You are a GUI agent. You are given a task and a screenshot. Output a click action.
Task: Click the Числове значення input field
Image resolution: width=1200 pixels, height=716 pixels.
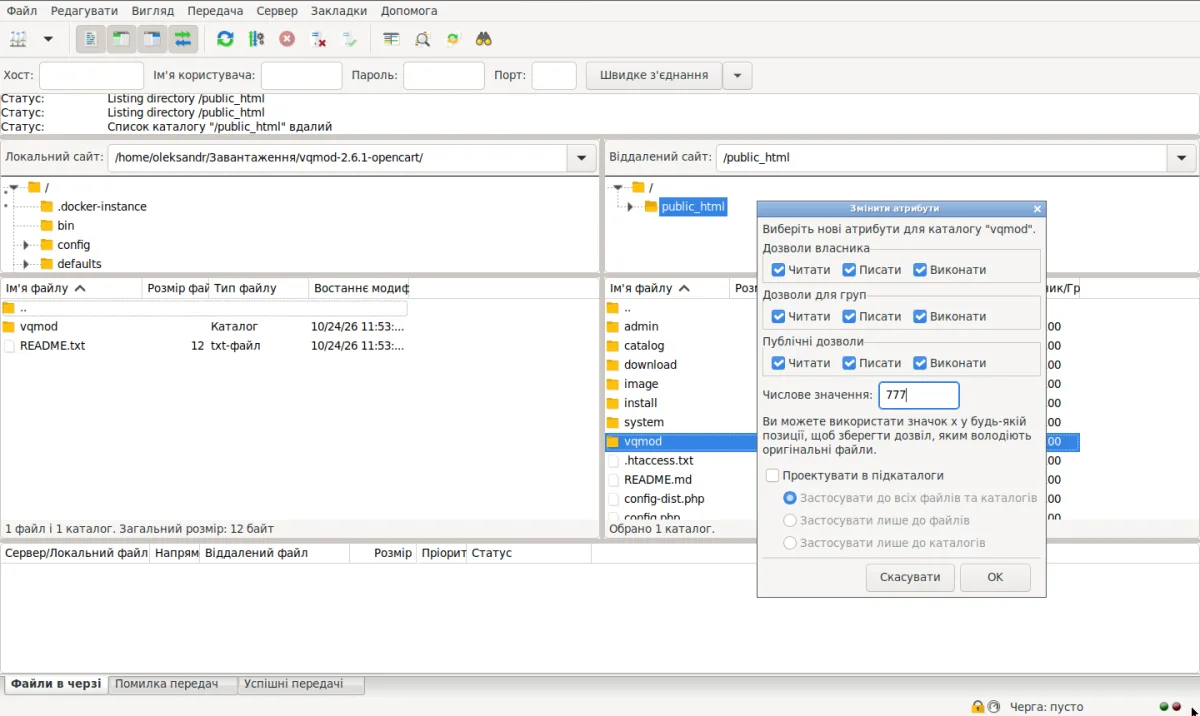coord(919,395)
